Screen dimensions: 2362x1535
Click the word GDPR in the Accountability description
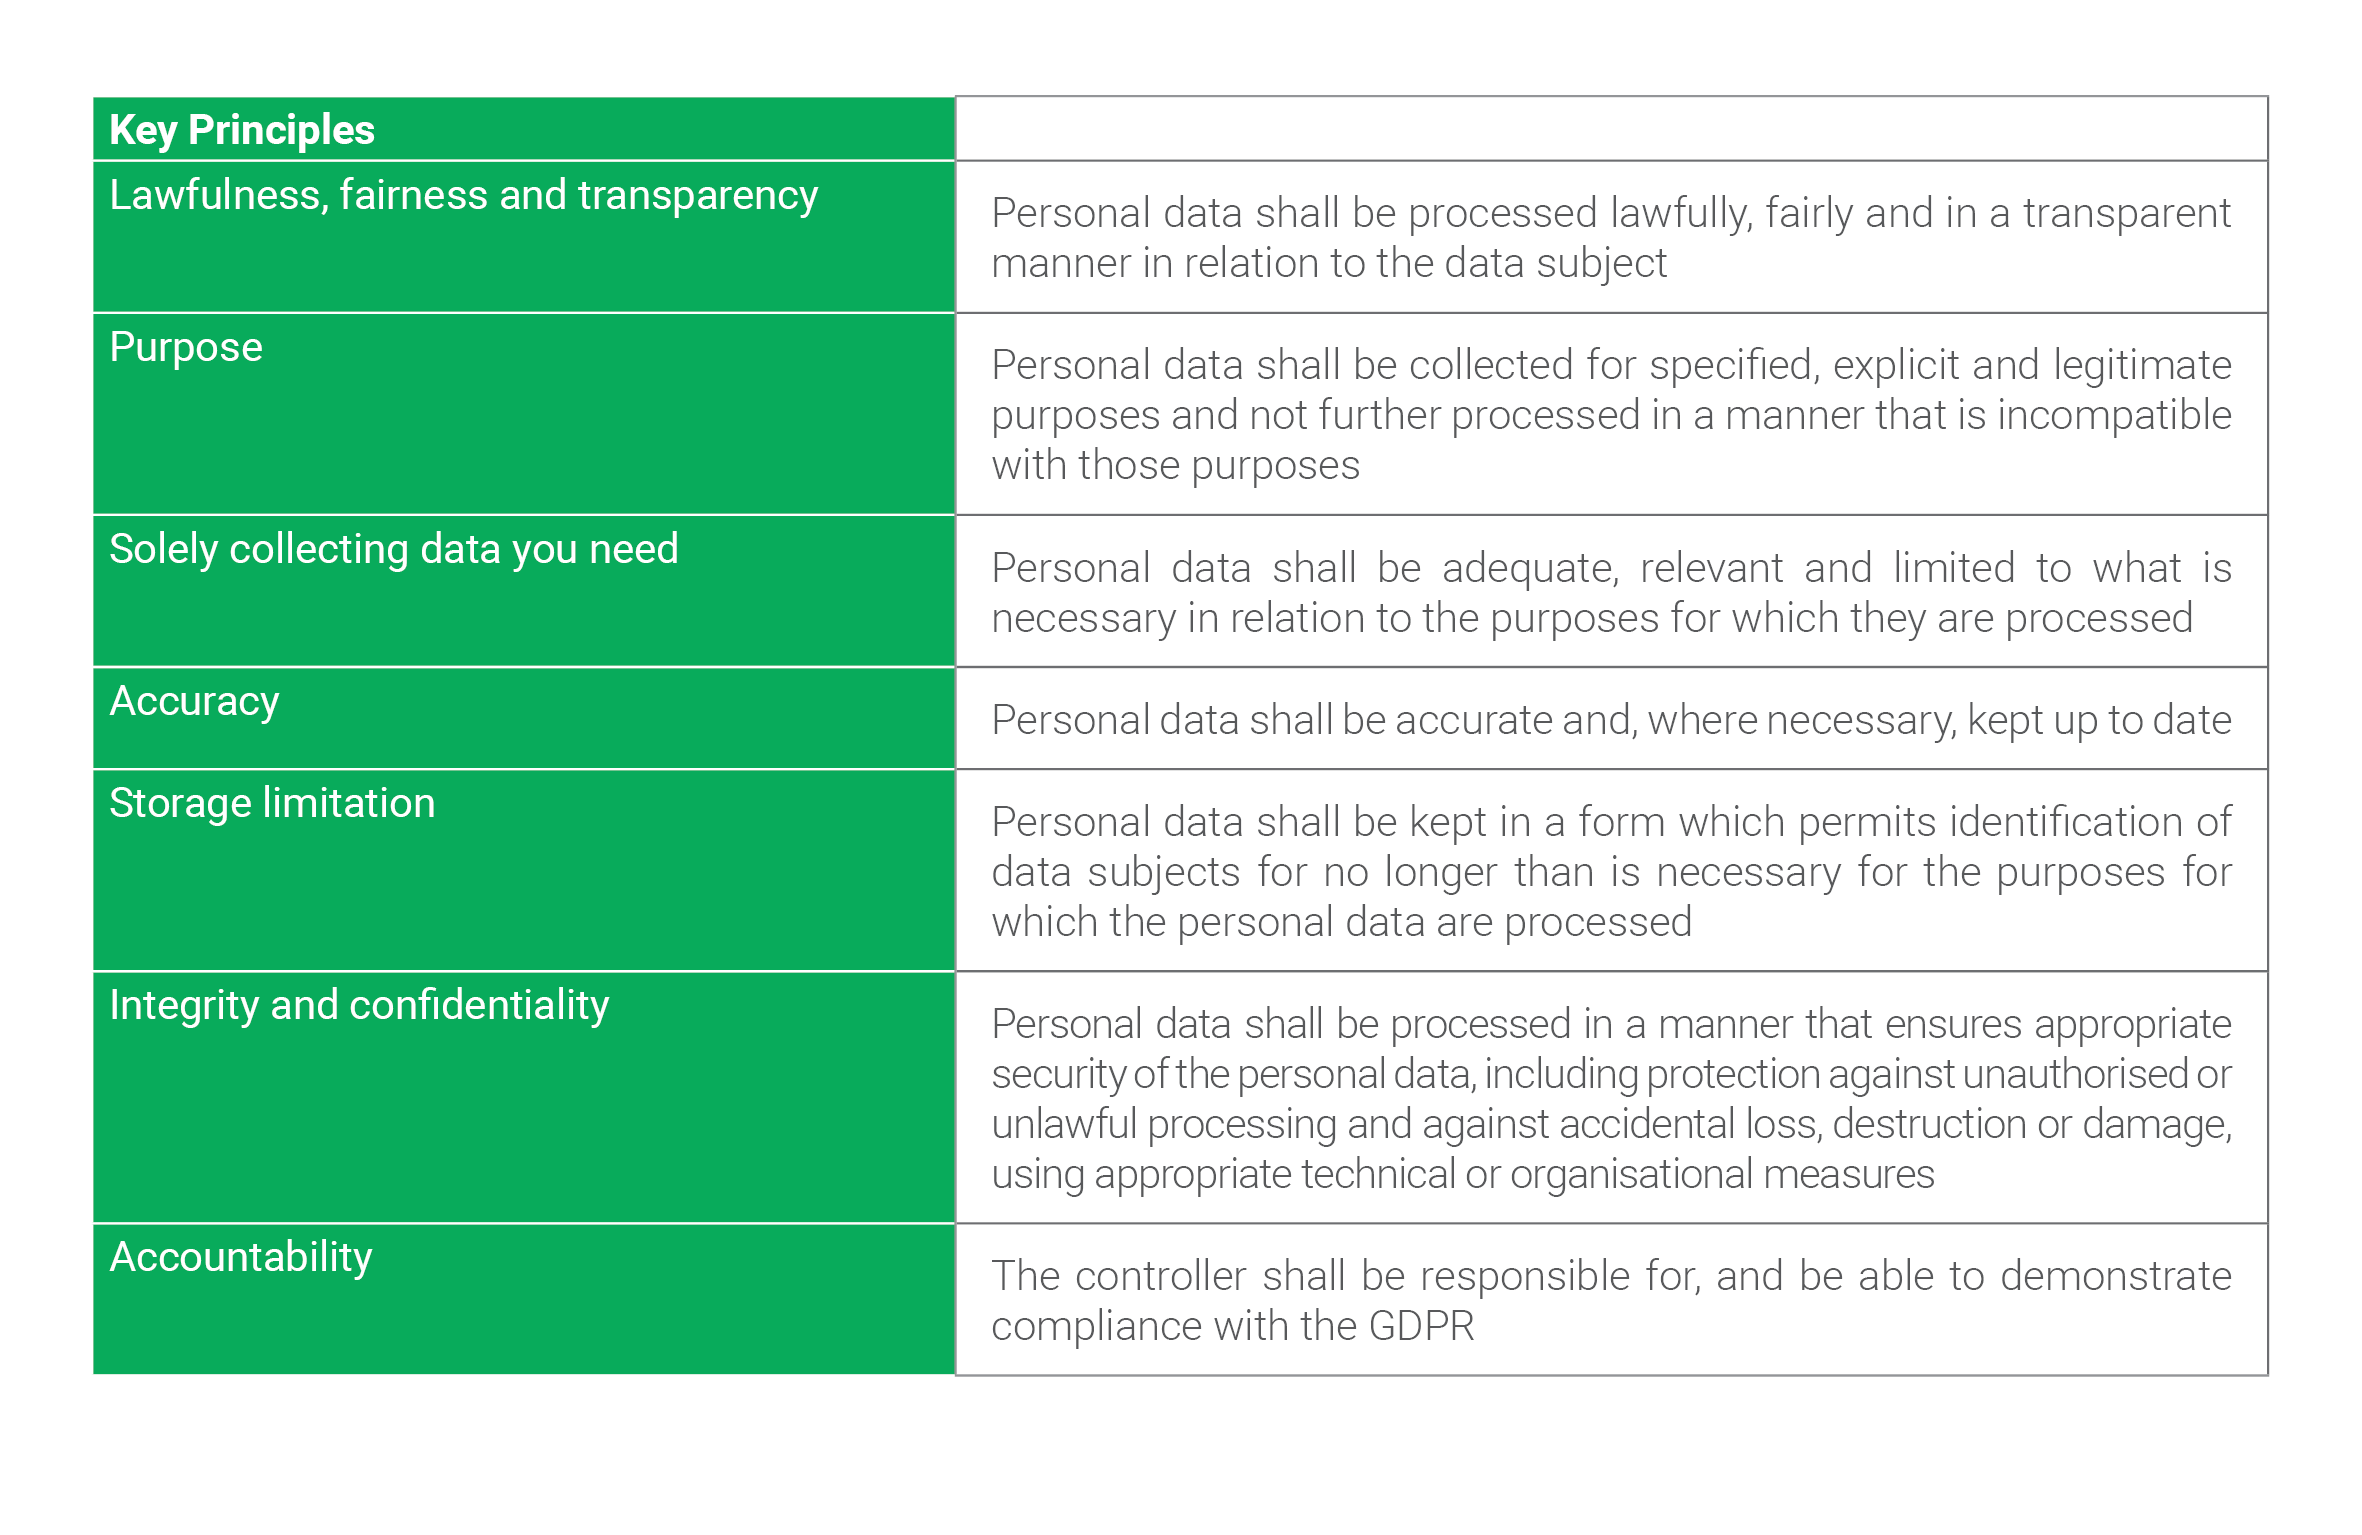tap(1421, 1326)
